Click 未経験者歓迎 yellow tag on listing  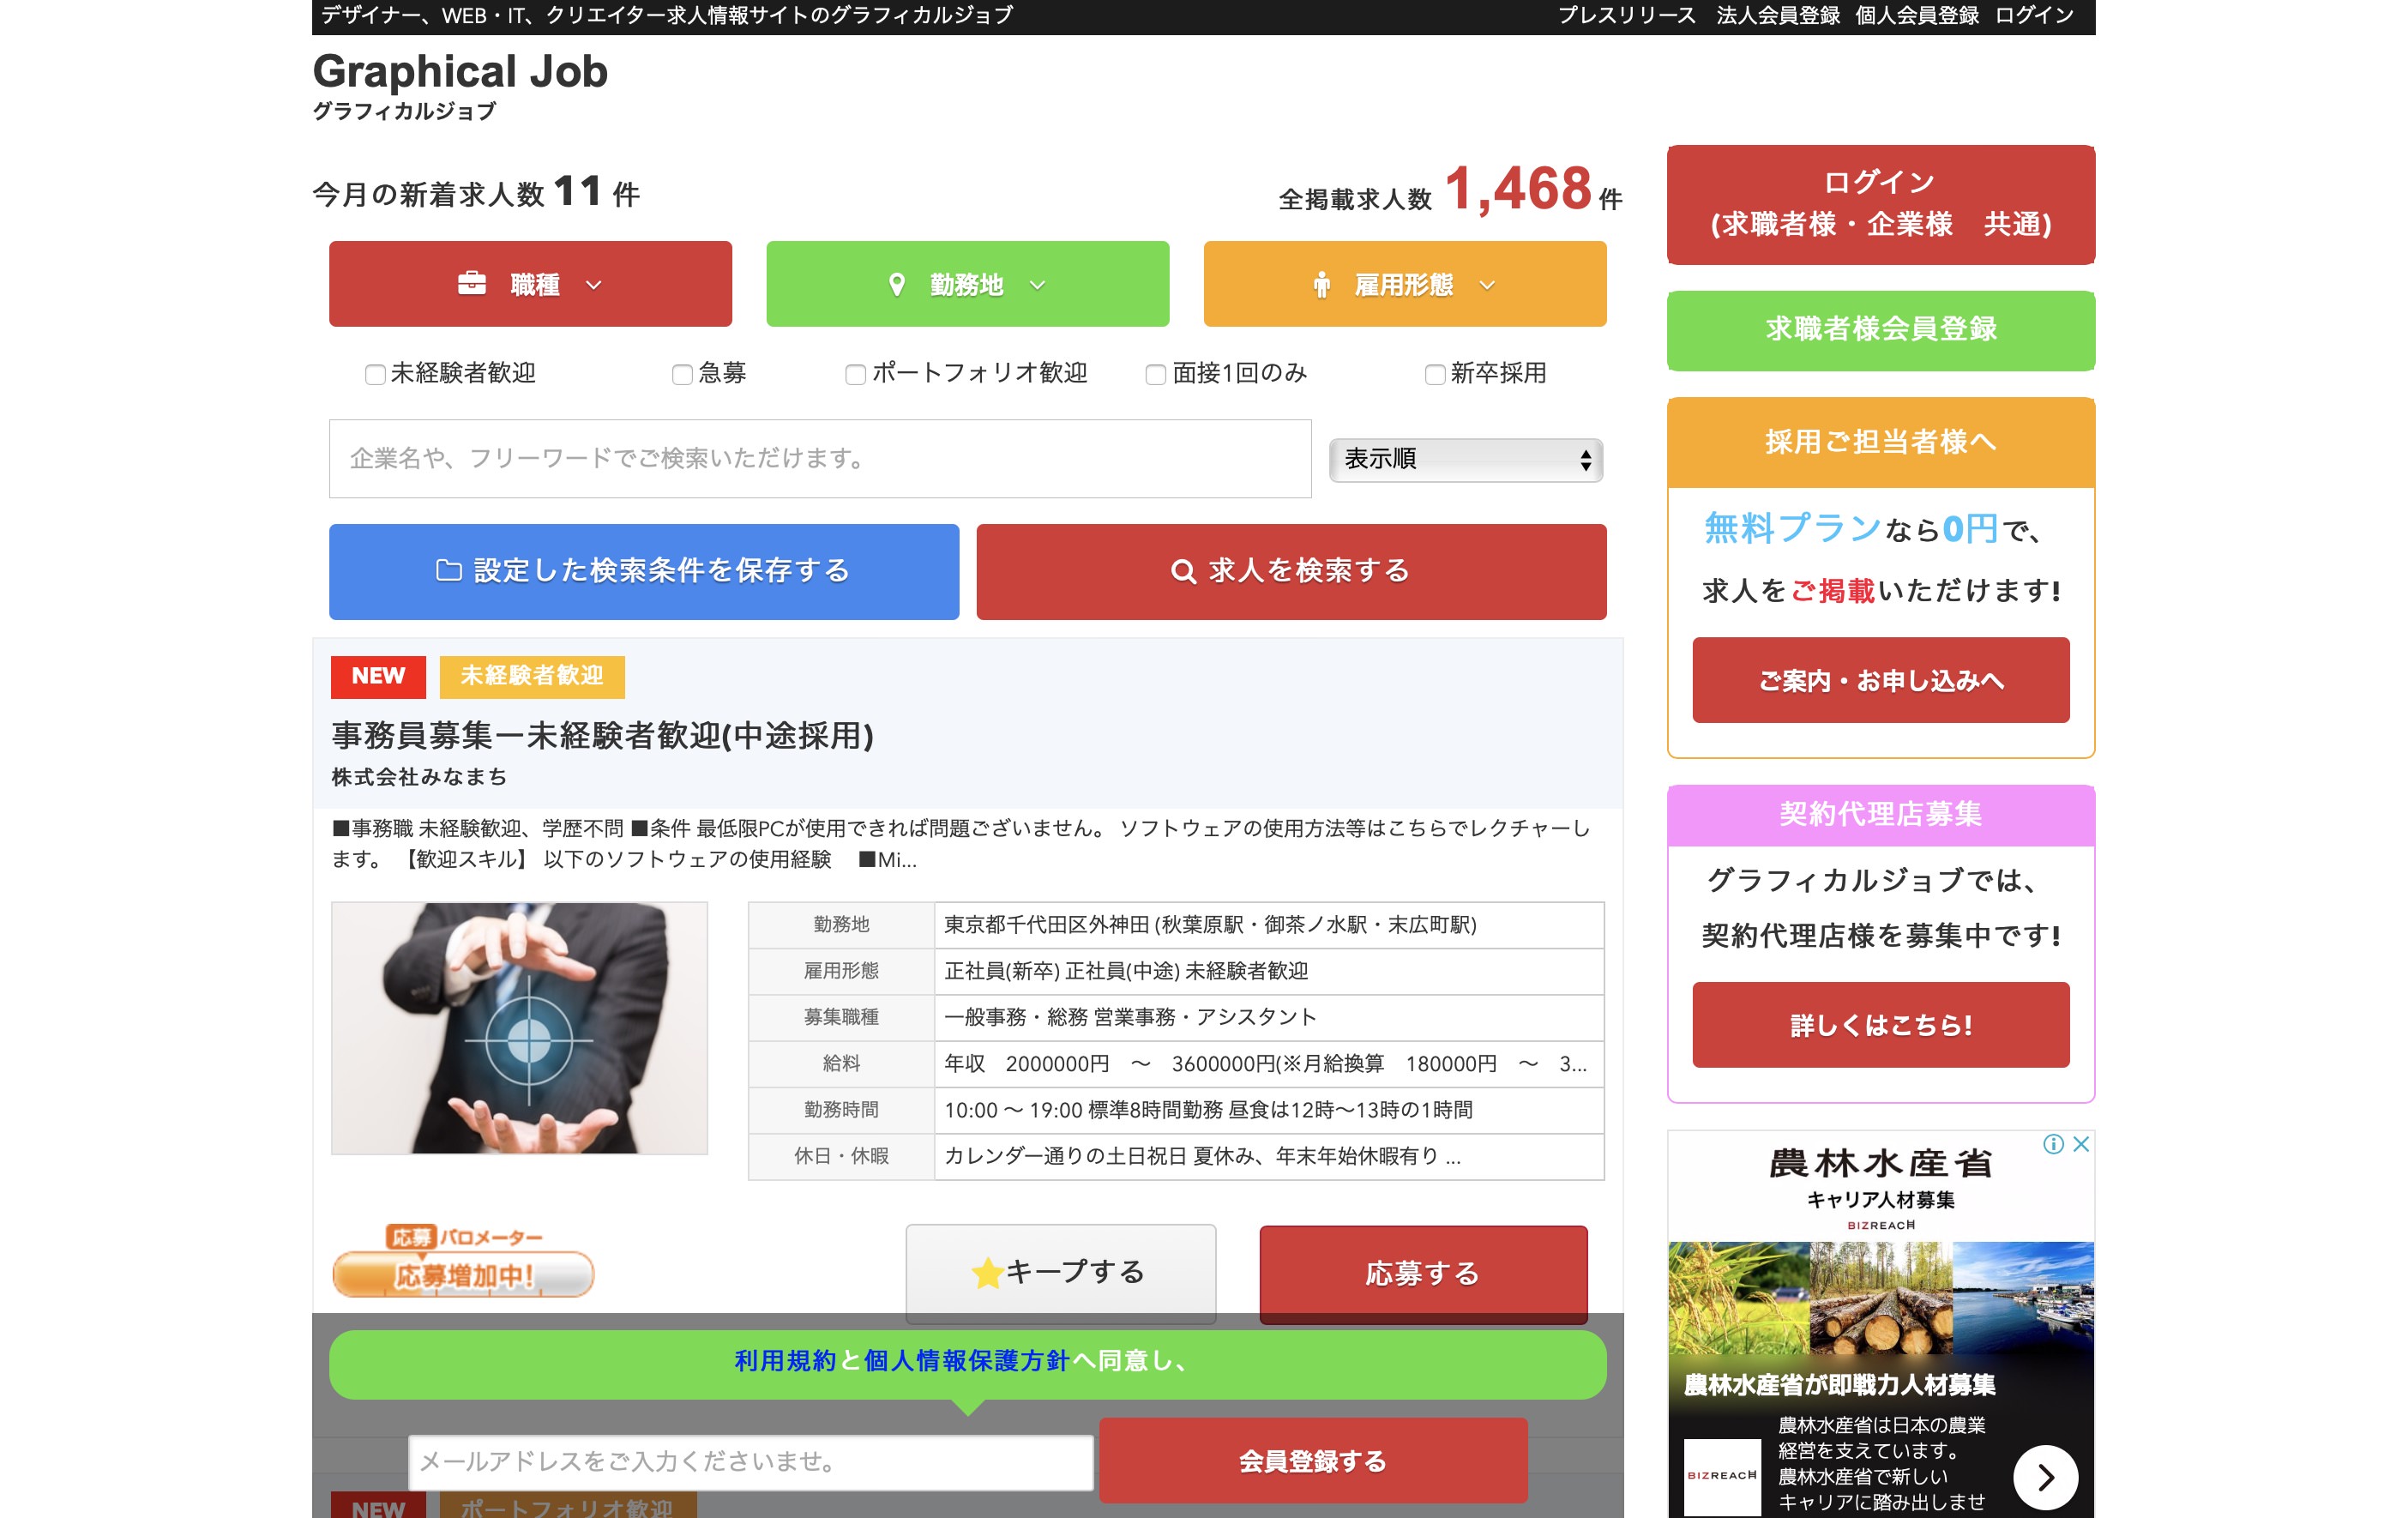(x=532, y=677)
